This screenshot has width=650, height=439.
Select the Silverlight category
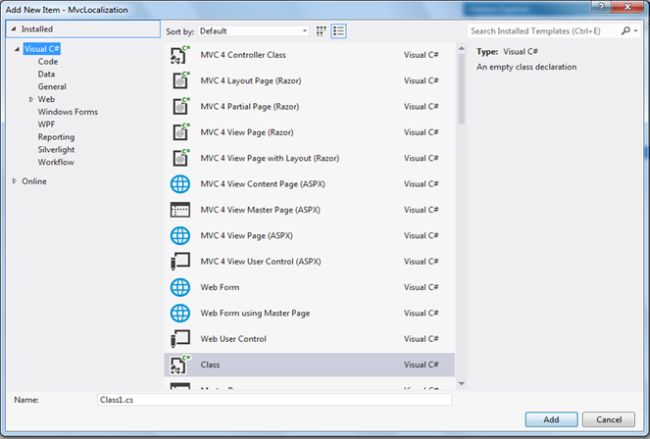click(x=56, y=149)
